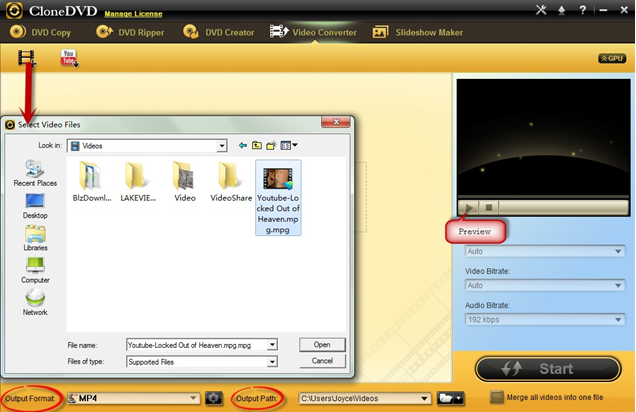
Task: Select Youtube-Locked Out of Heaven video file
Action: point(278,197)
